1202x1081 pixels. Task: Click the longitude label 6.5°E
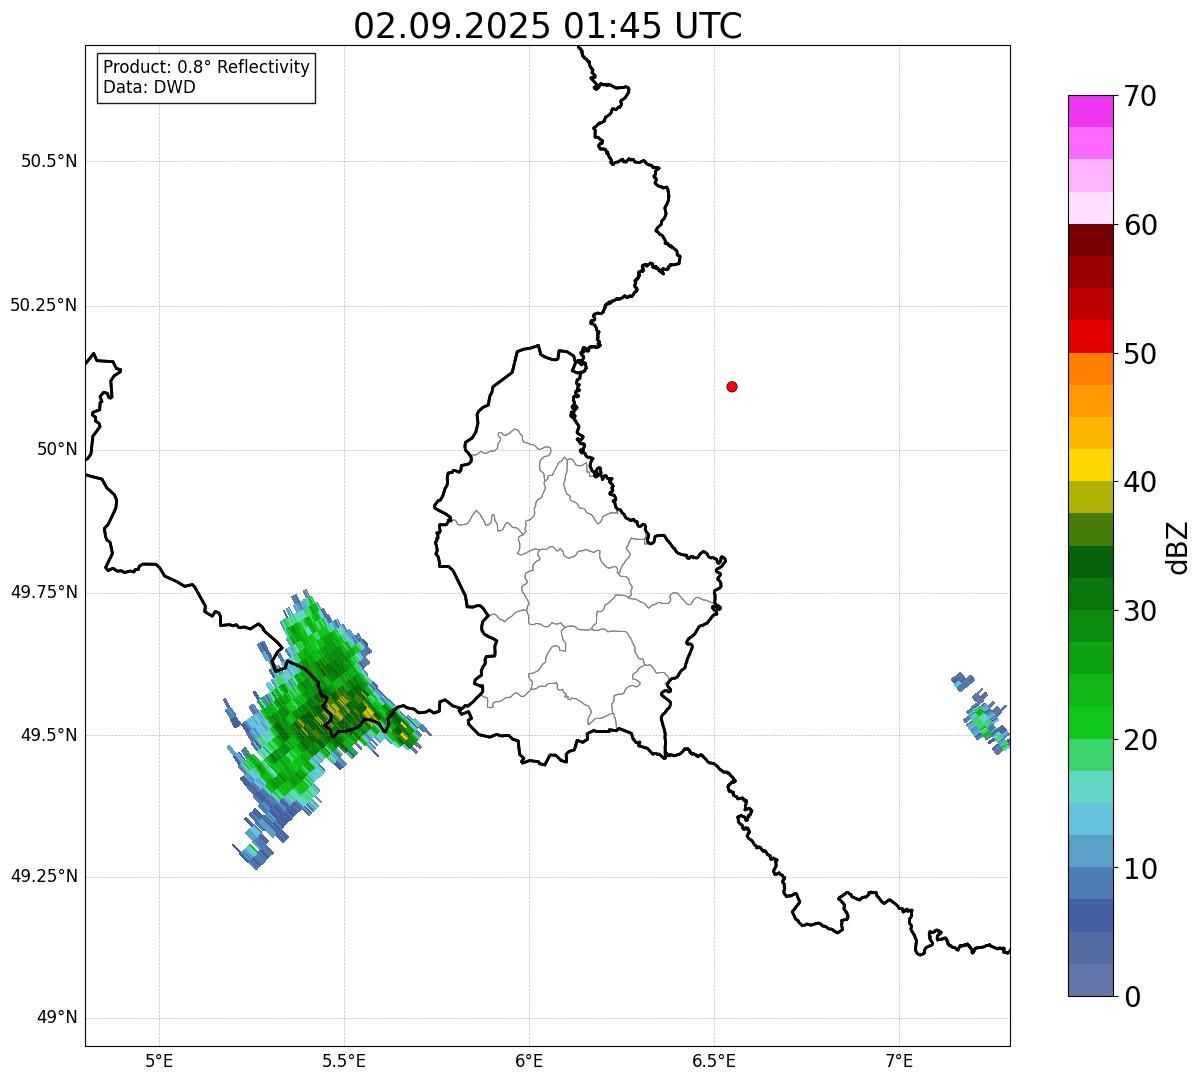click(x=714, y=1060)
